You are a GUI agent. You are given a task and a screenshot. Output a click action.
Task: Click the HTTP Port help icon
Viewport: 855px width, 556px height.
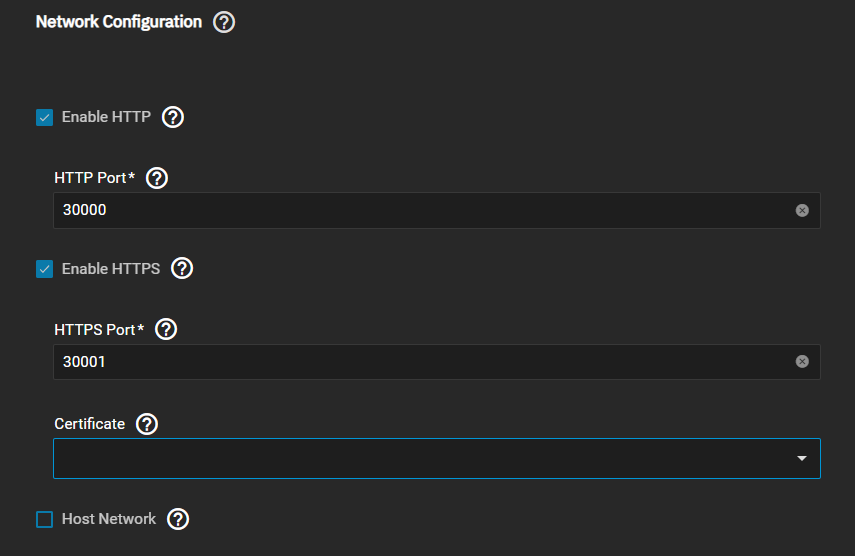pyautogui.click(x=157, y=178)
